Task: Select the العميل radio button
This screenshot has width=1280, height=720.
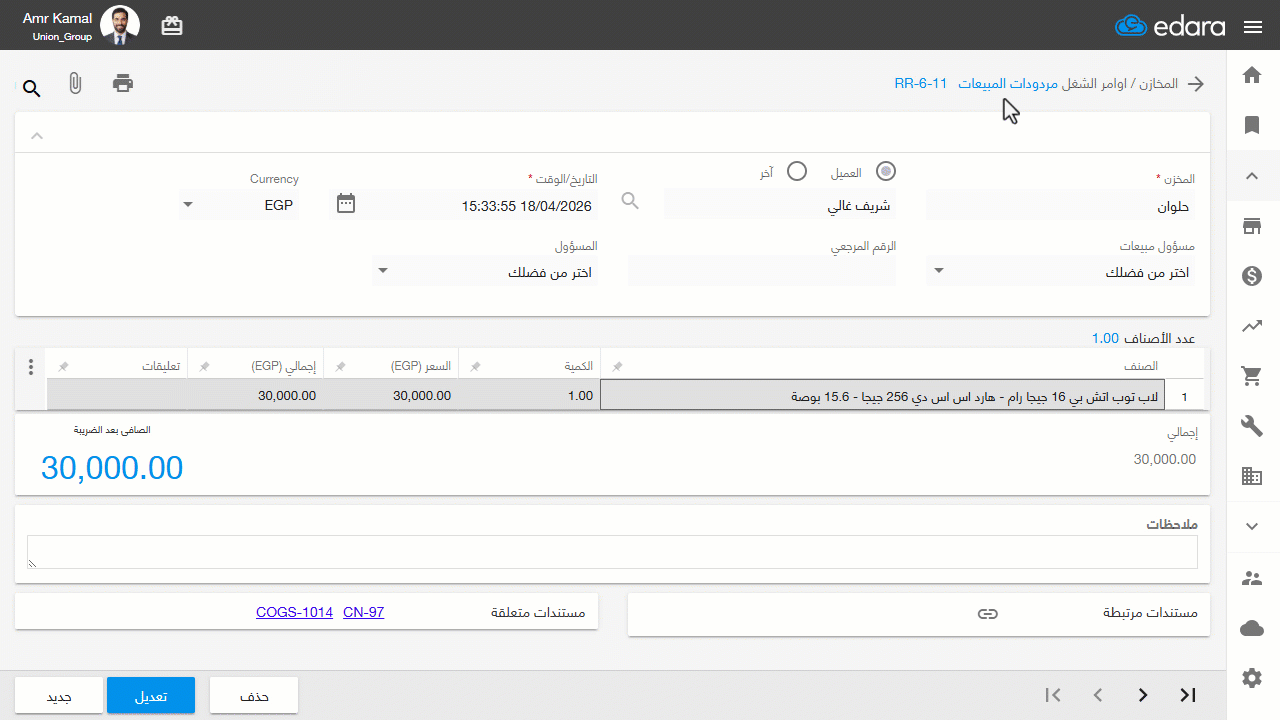Action: click(x=886, y=171)
